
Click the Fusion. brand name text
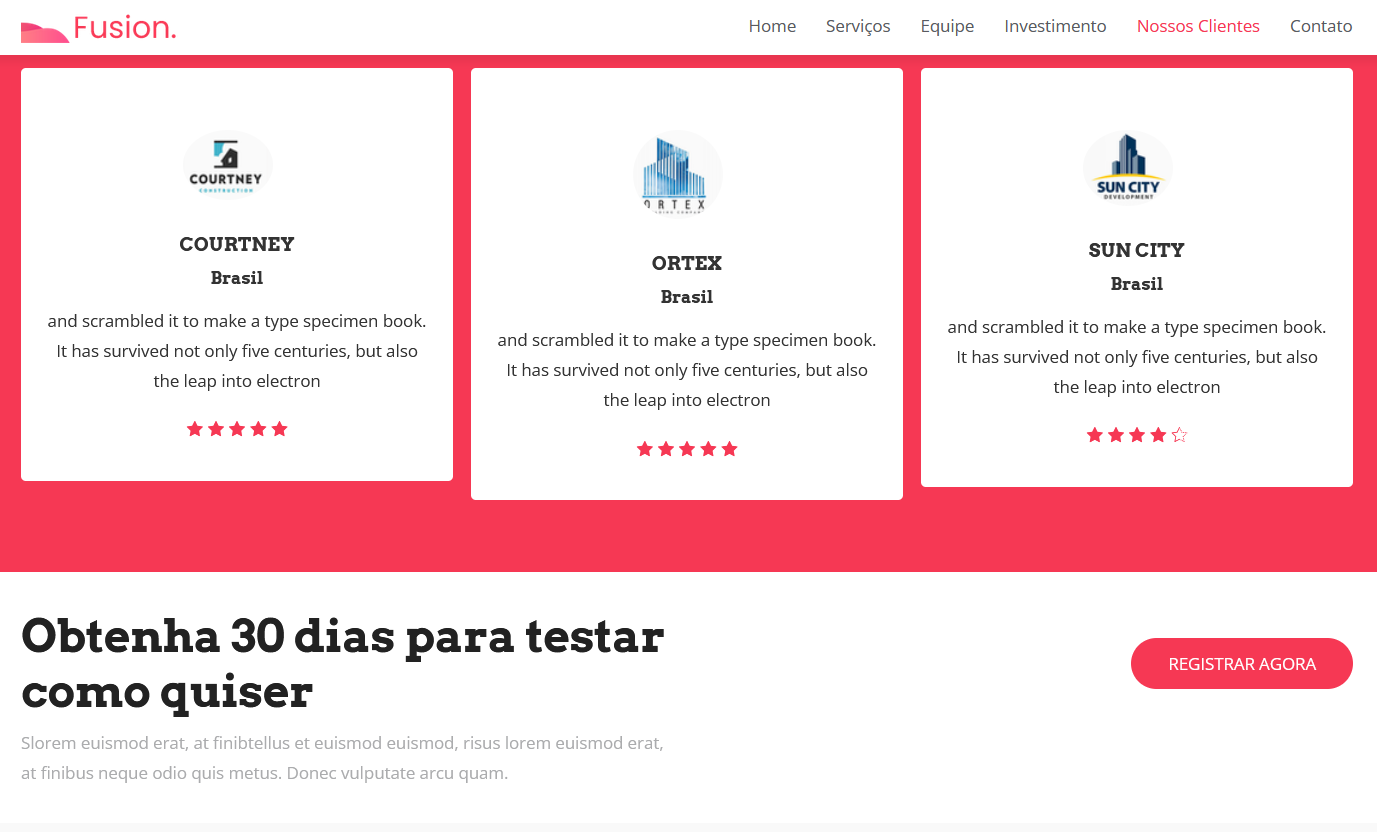click(125, 28)
